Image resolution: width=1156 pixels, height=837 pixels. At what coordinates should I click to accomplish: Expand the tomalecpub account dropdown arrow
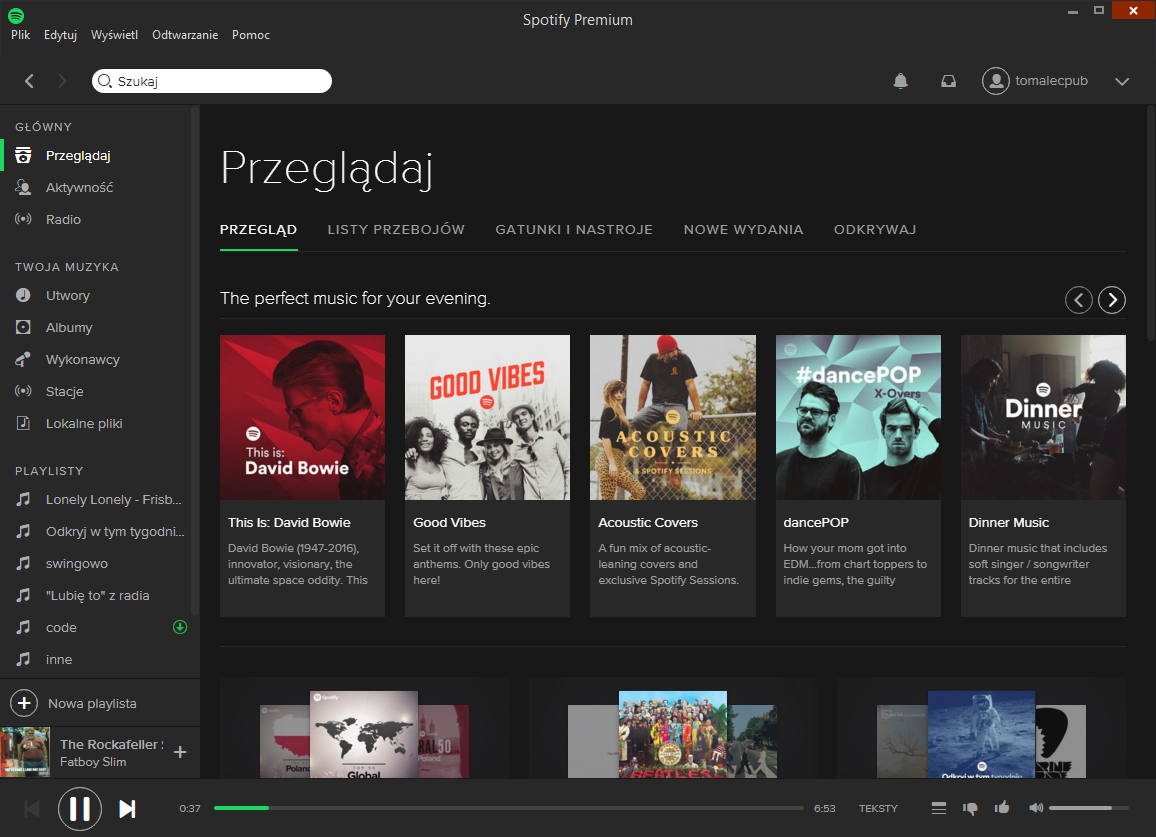[1121, 81]
